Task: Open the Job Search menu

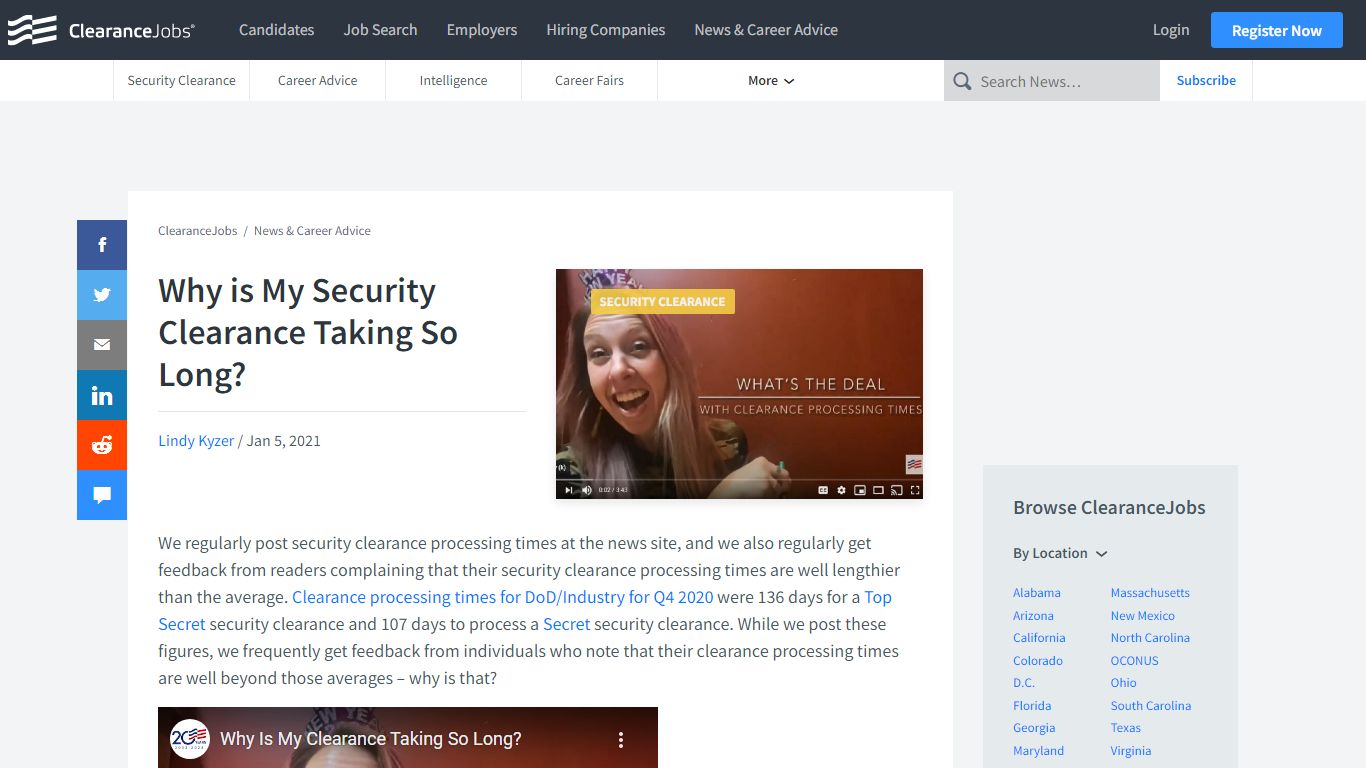Action: [380, 30]
